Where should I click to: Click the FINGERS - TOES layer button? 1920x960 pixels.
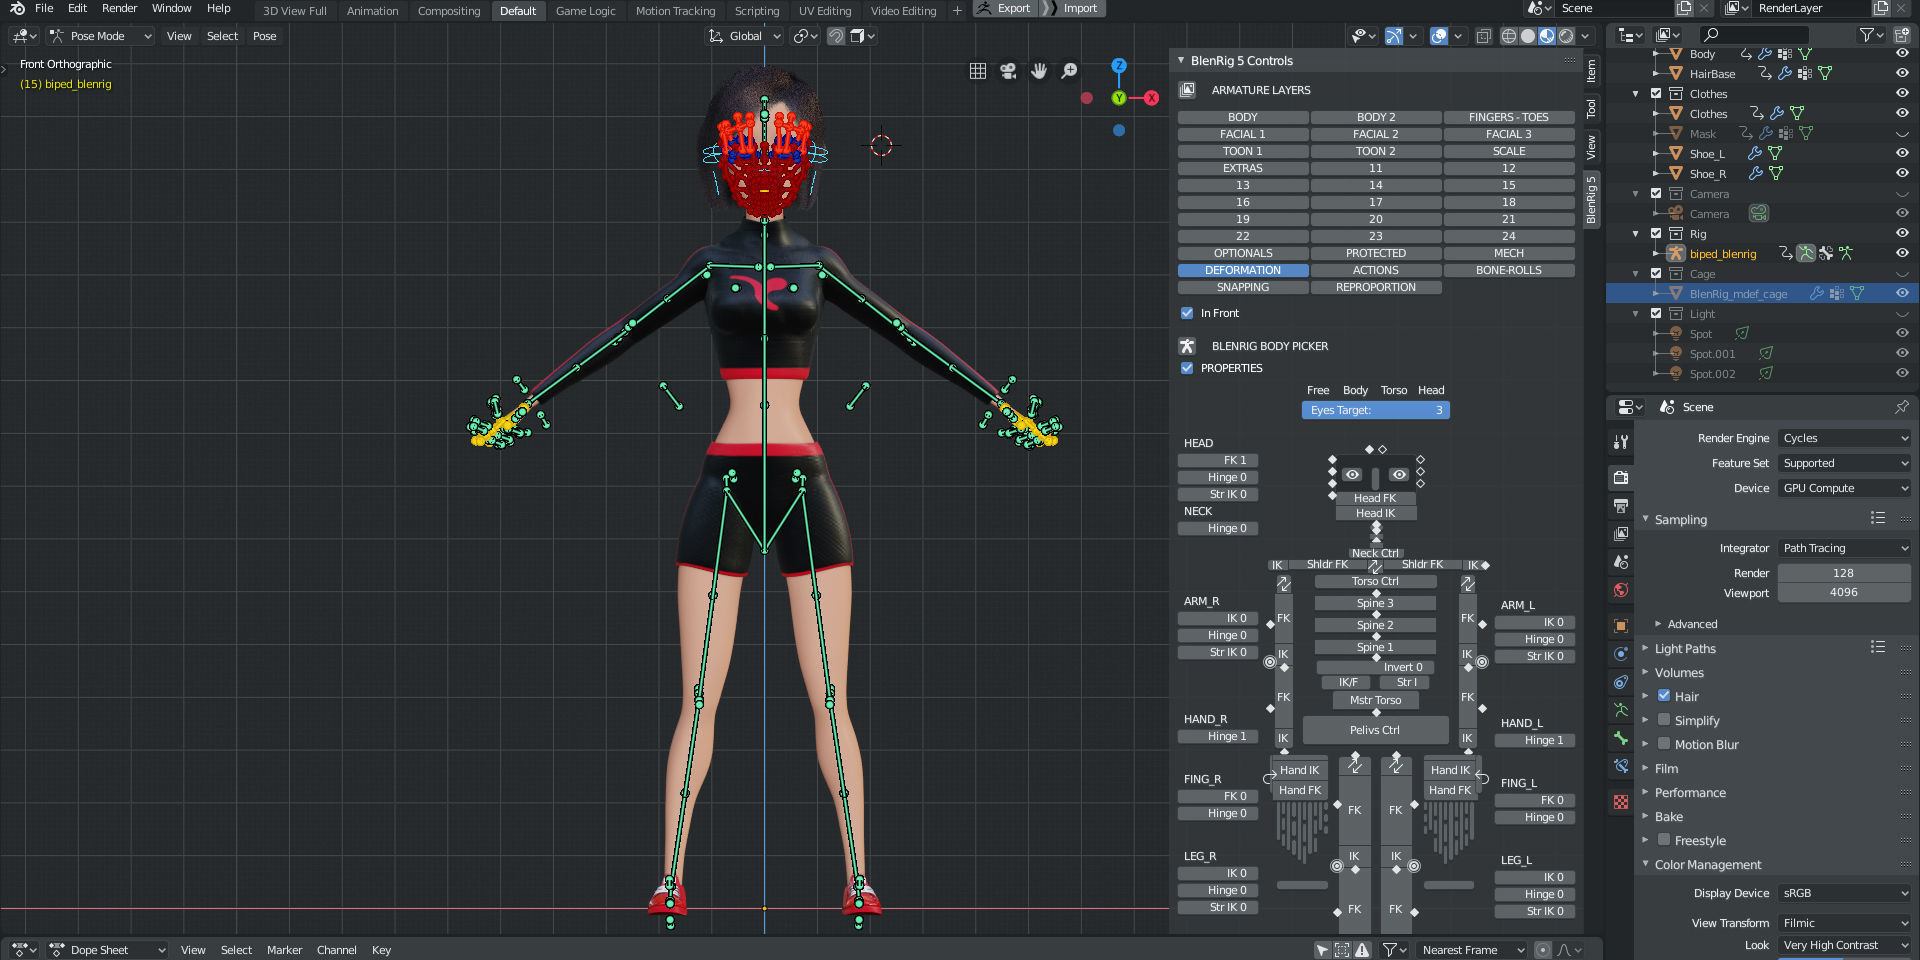[x=1509, y=117]
